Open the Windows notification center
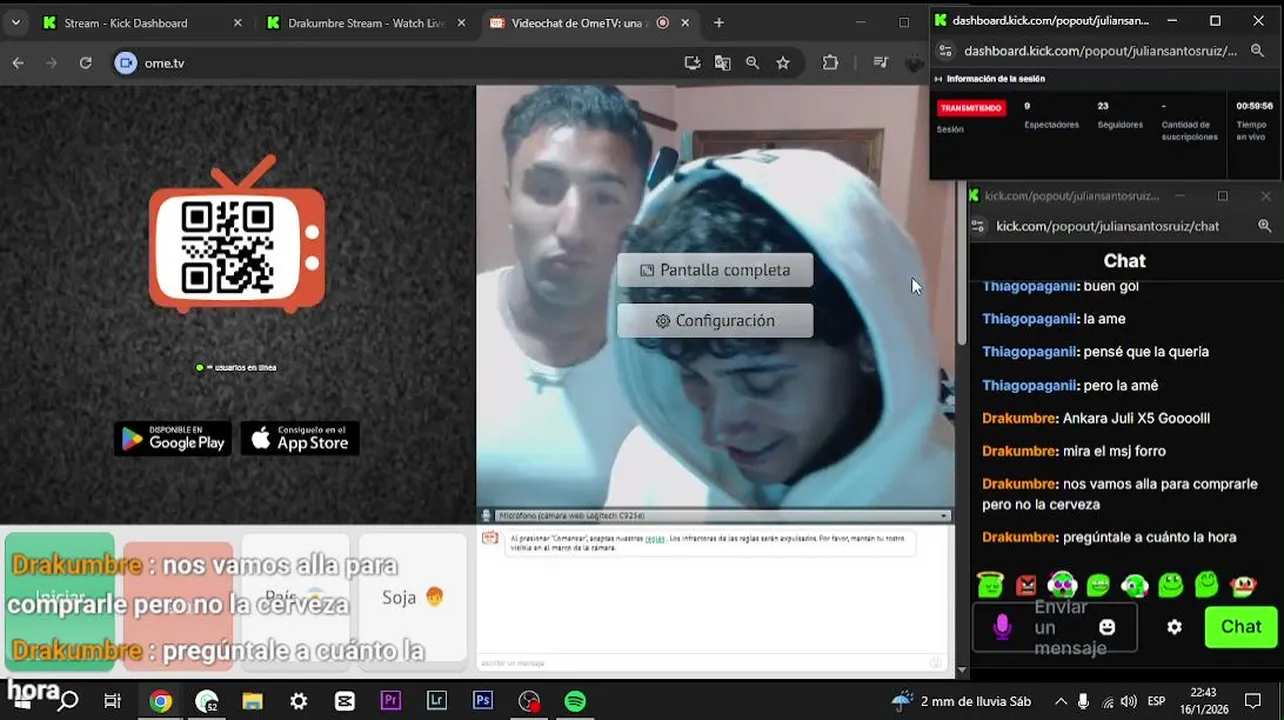The image size is (1284, 720). click(x=1253, y=701)
